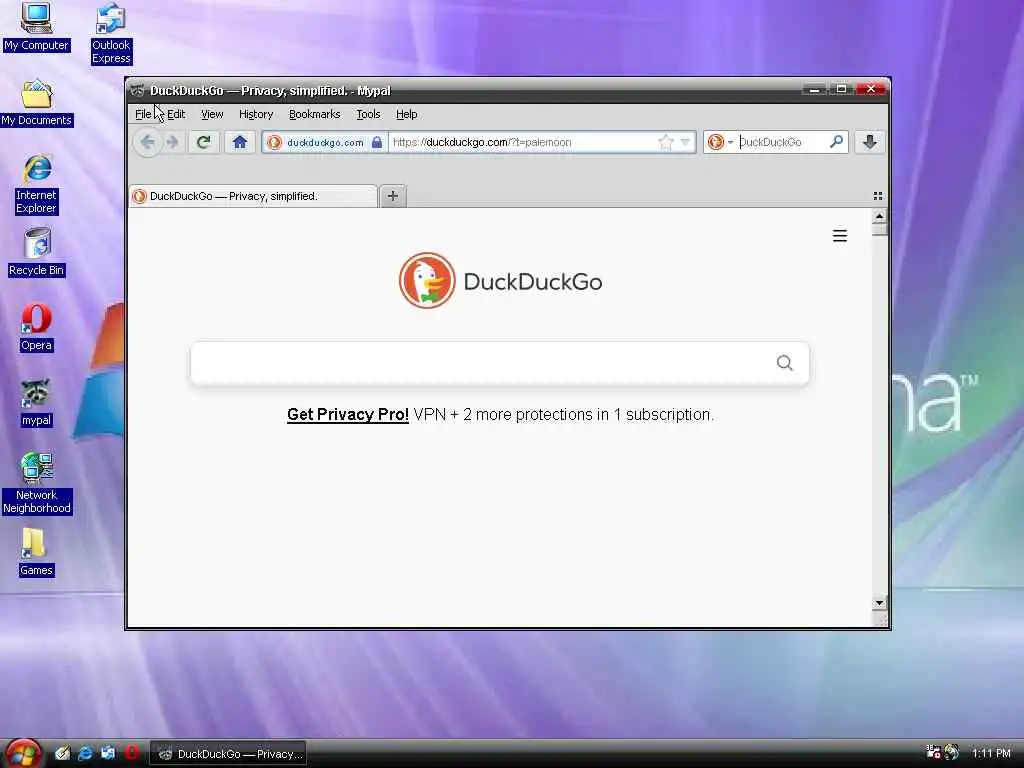Click the Get Privacy Pro! link
Screen dimensions: 1024x768
click(347, 415)
